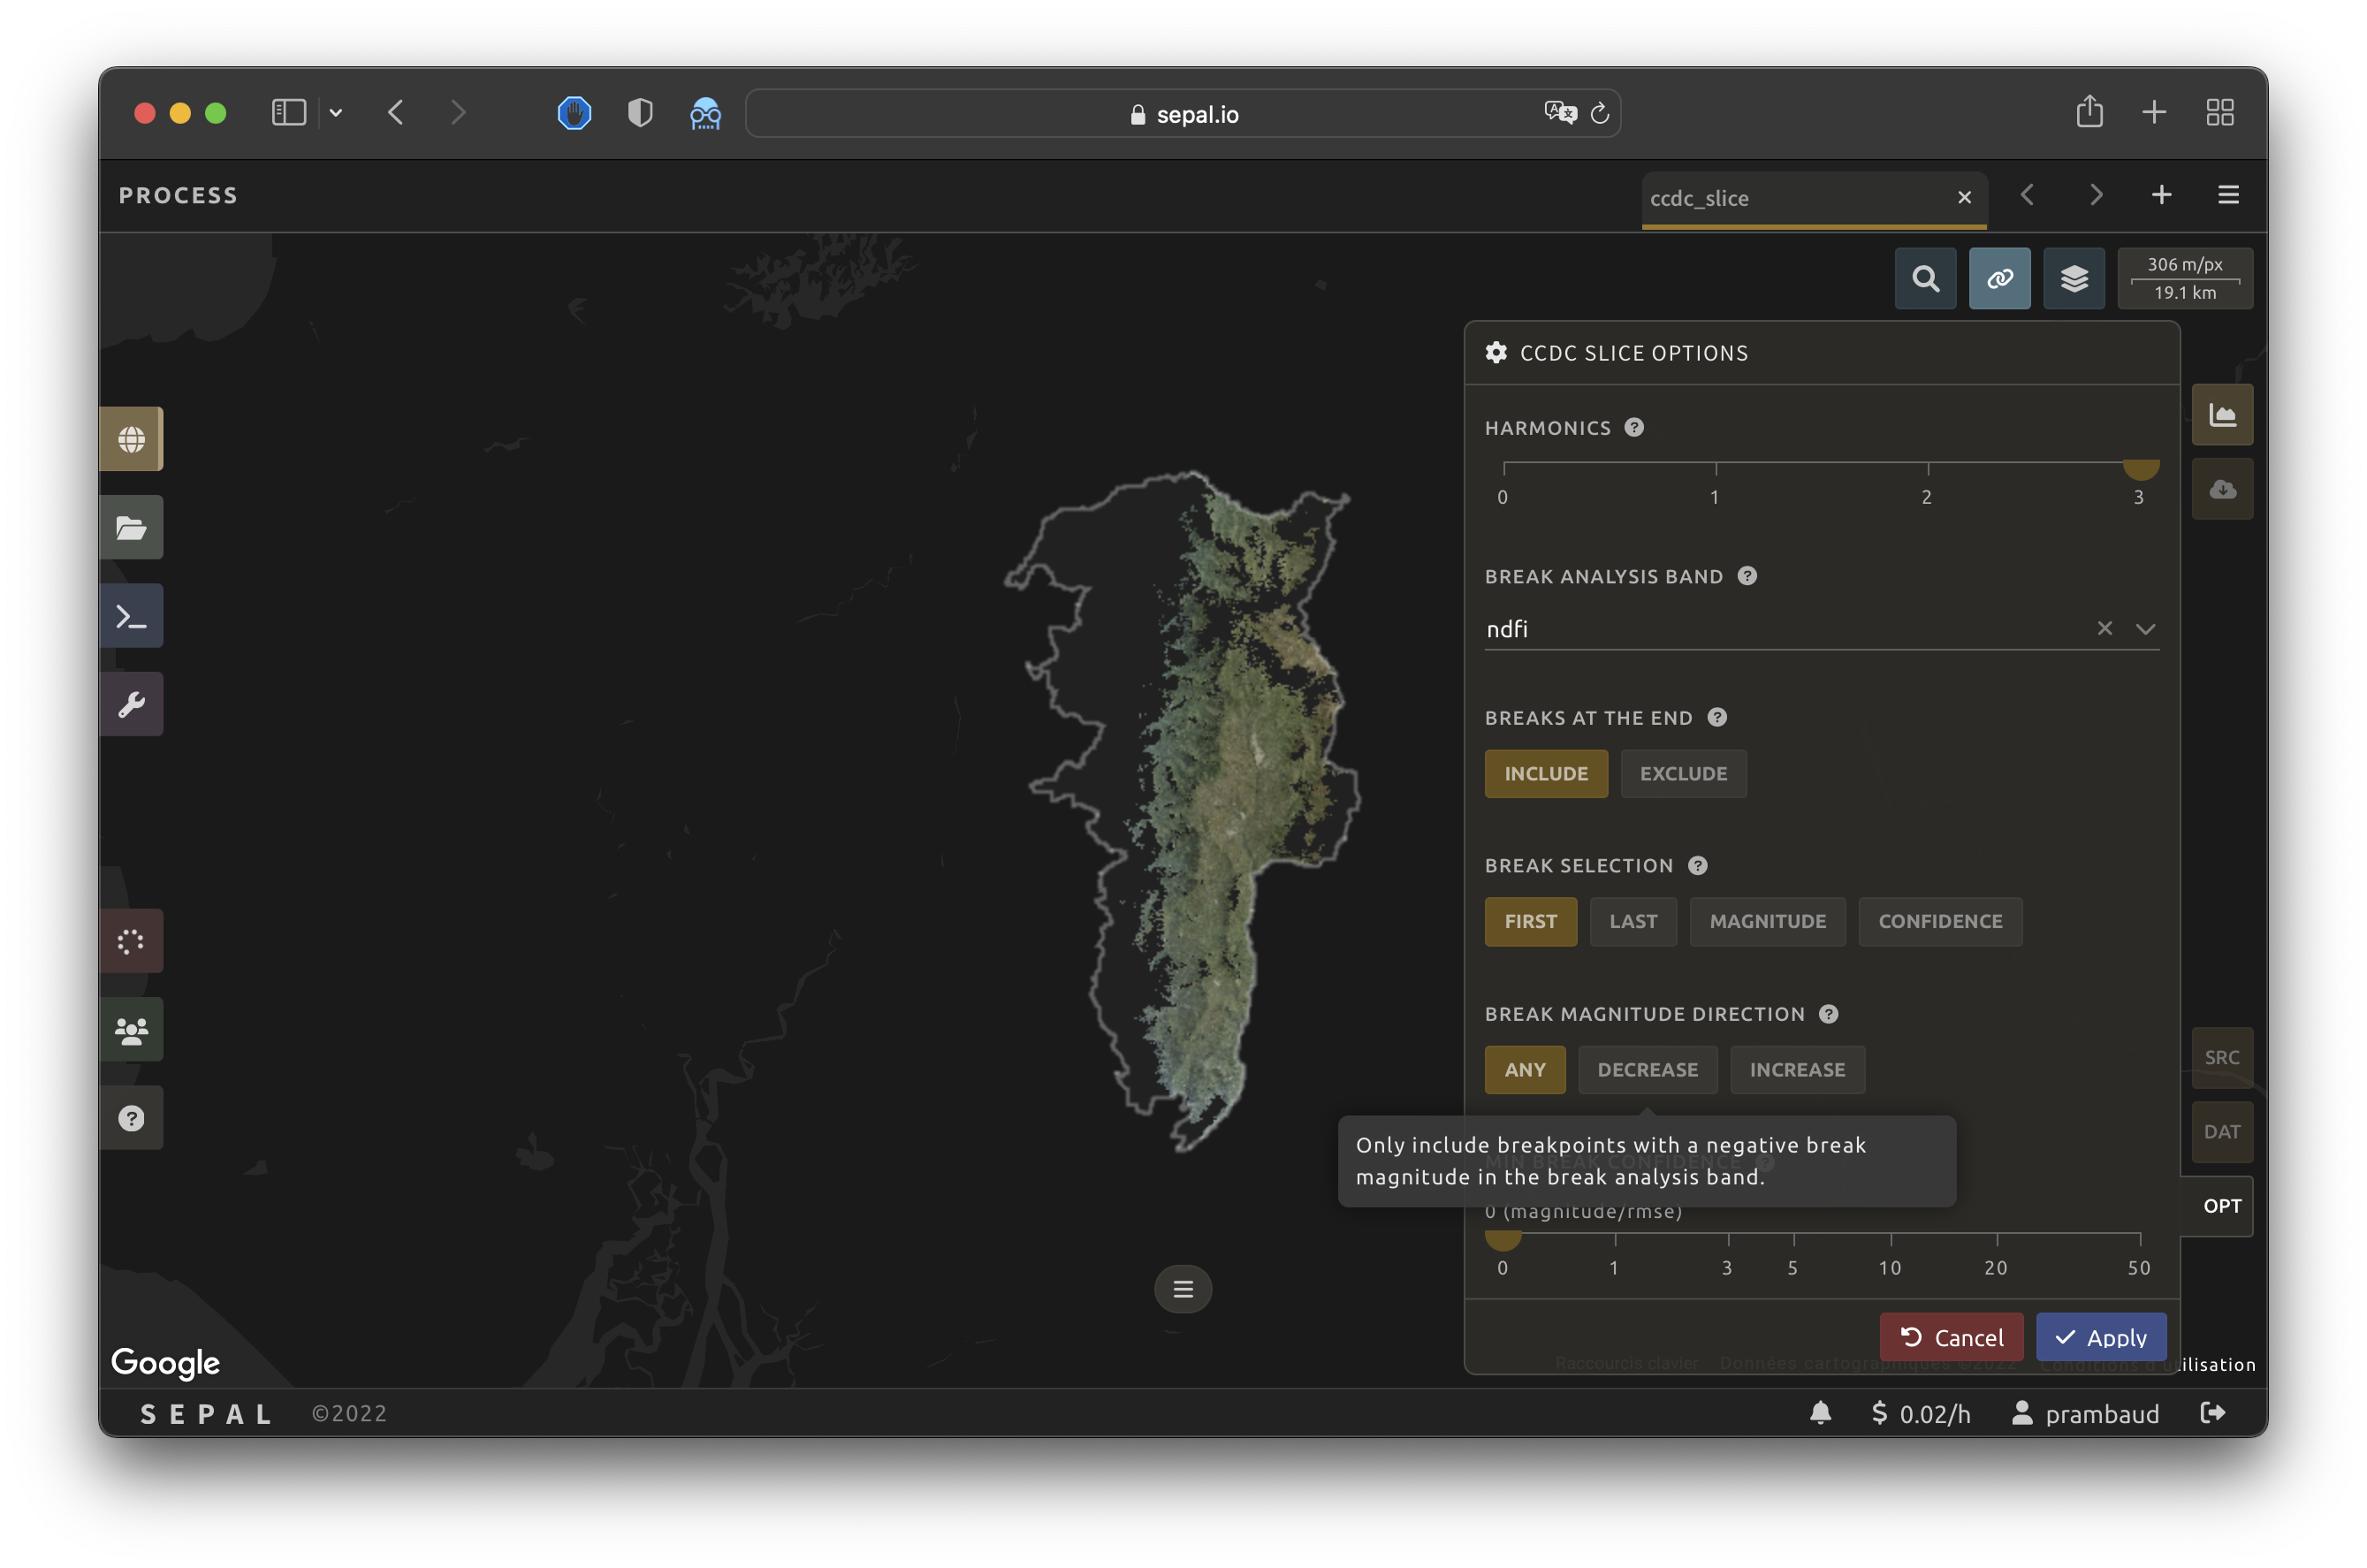Open the Files browser folder icon
The height and width of the screenshot is (1568, 2367).
tap(131, 528)
